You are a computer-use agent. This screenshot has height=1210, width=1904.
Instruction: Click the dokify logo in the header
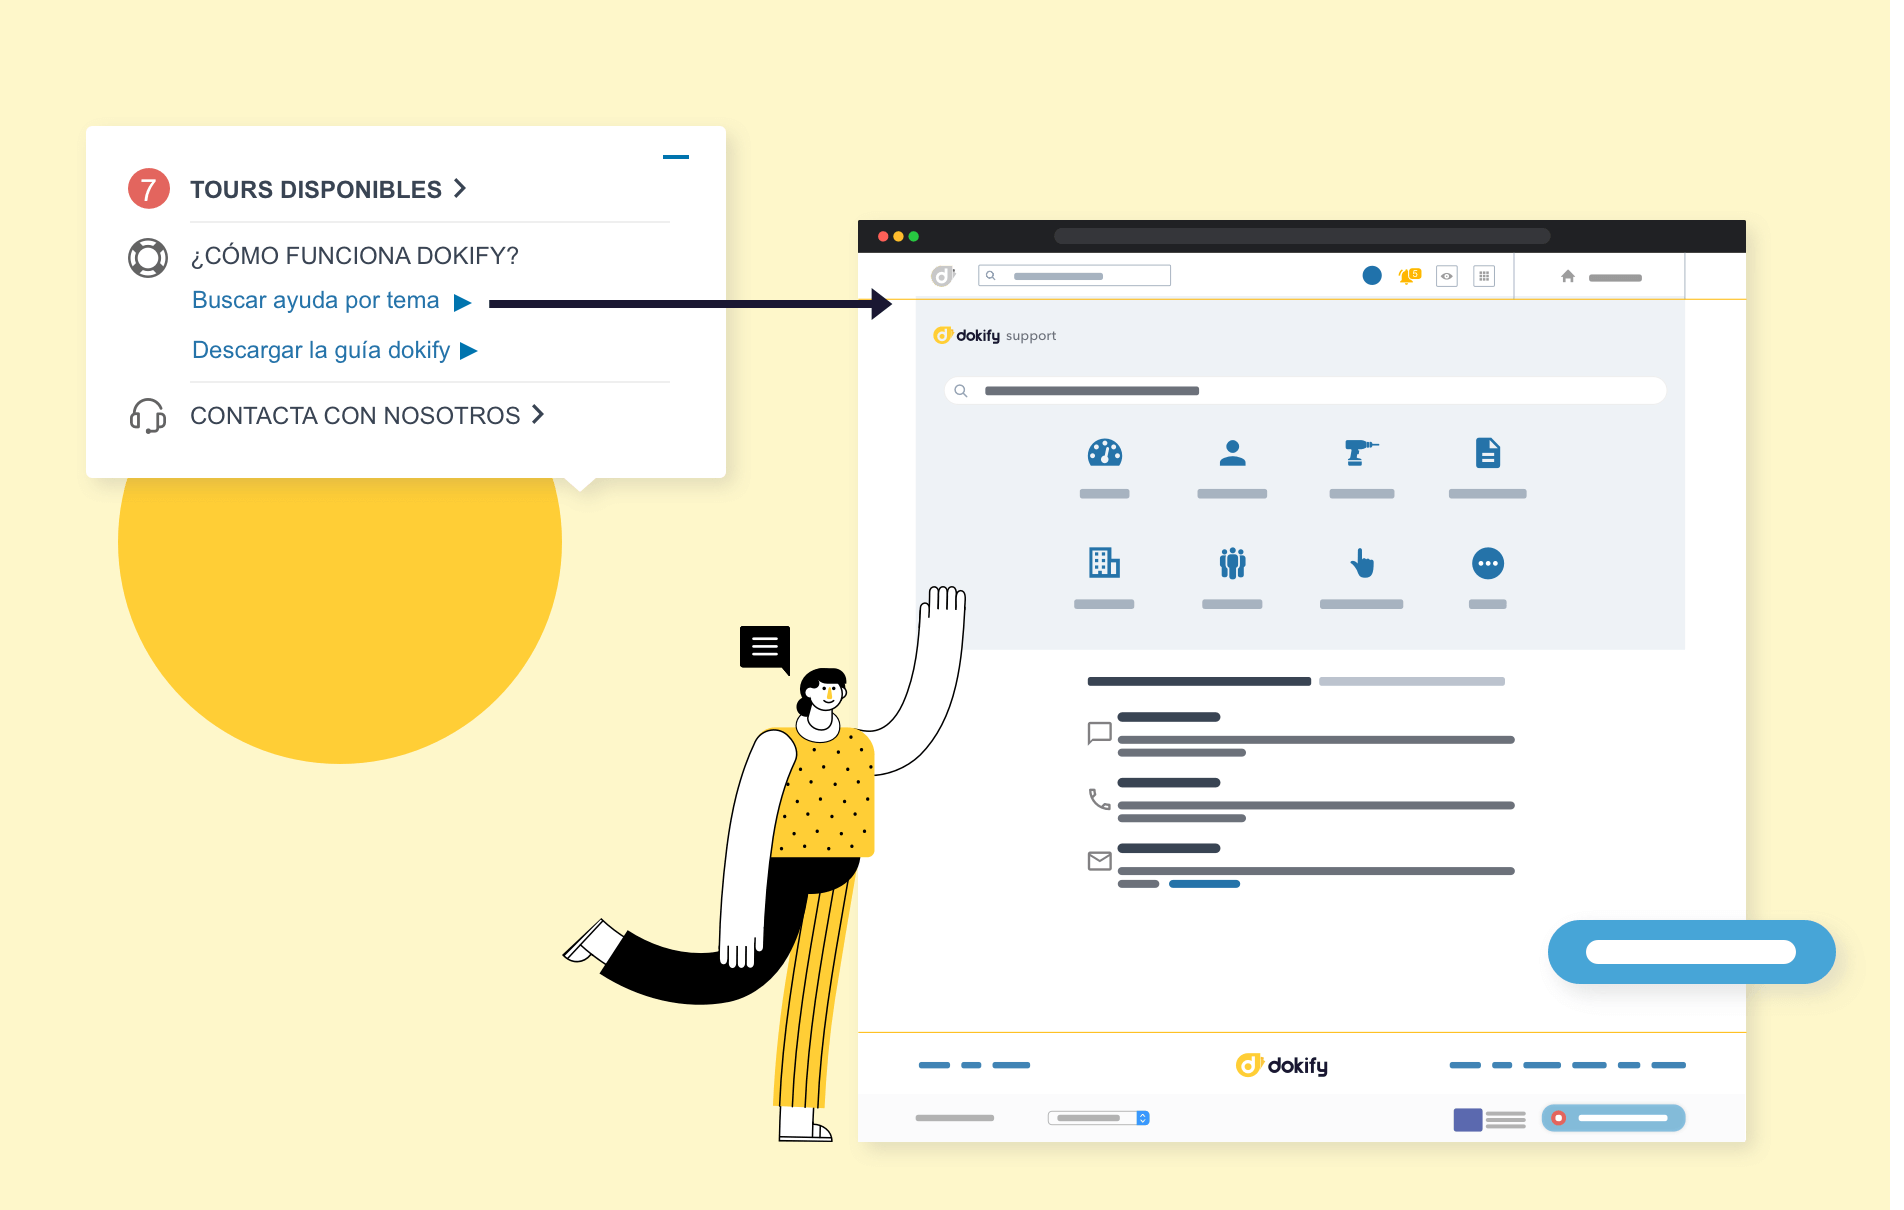point(943,275)
